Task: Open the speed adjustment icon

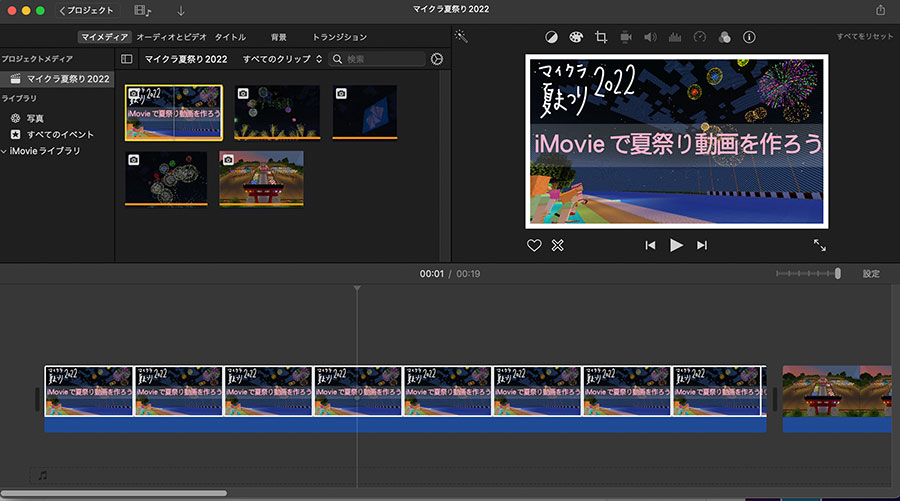Action: (700, 37)
